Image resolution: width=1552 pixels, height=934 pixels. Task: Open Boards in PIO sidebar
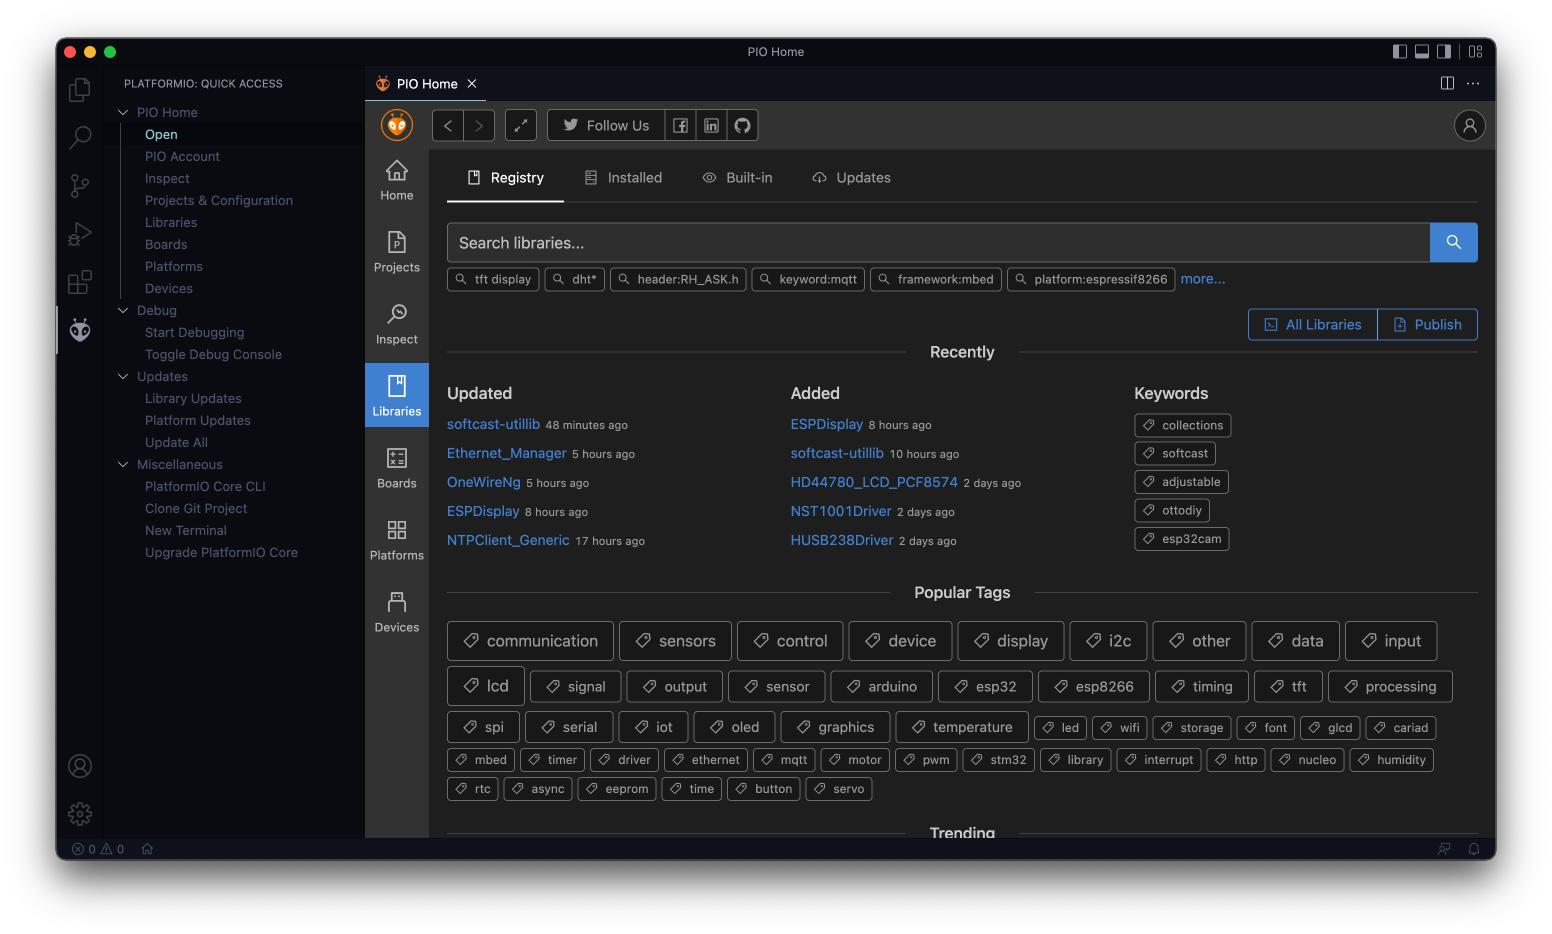tap(397, 468)
